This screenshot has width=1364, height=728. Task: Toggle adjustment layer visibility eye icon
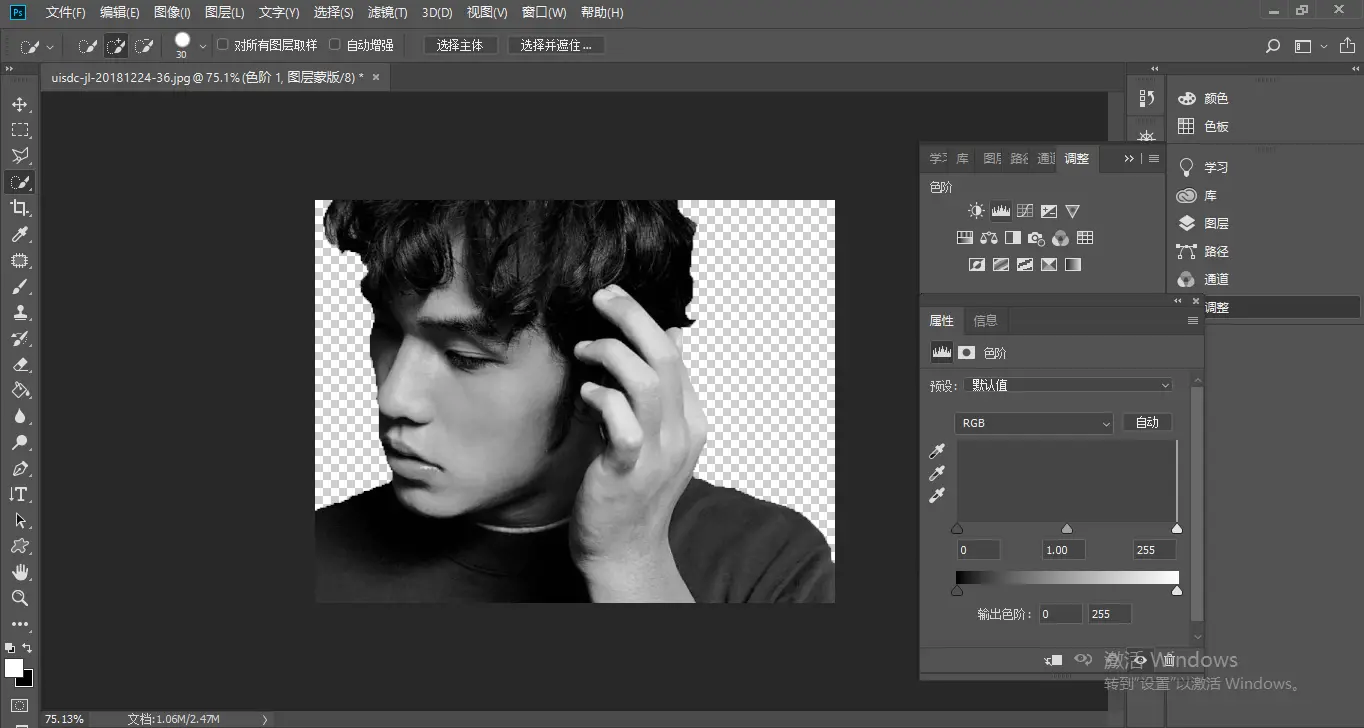pos(1139,660)
